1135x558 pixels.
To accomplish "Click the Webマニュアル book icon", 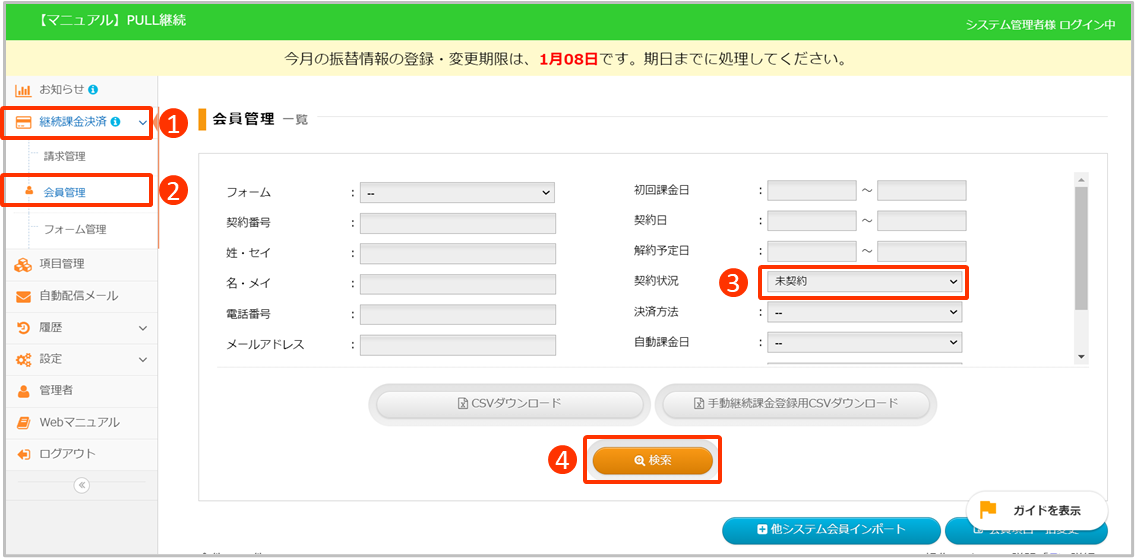I will [x=22, y=422].
